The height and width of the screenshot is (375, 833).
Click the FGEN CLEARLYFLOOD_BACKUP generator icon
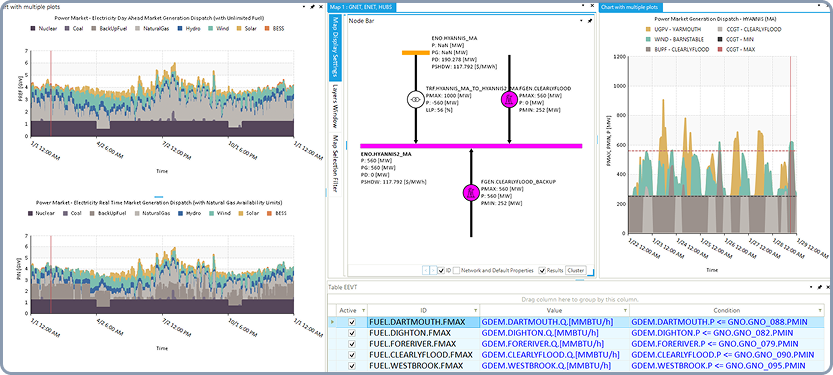pos(471,192)
